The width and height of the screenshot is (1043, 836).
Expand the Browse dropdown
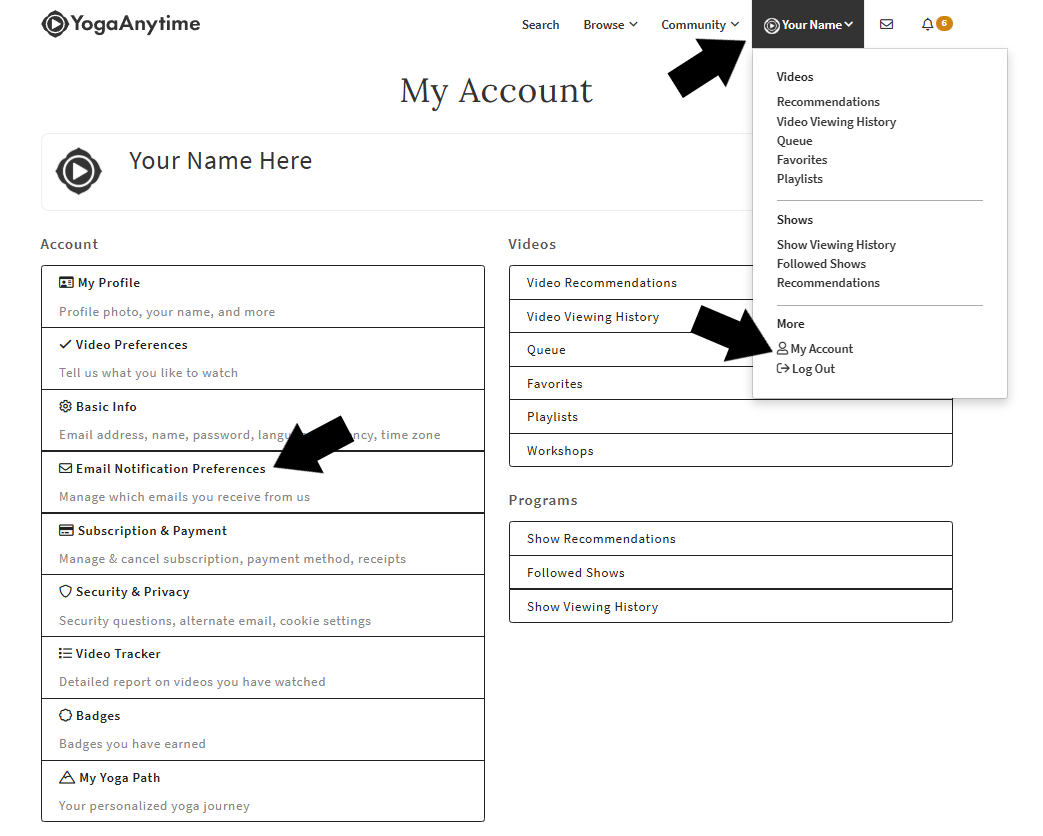coord(610,25)
